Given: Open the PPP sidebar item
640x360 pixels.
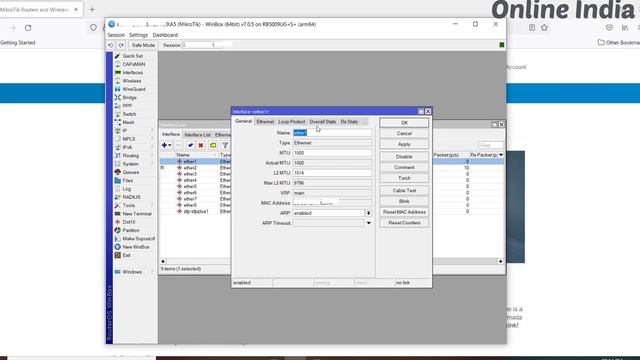Looking at the screenshot, I should (x=127, y=106).
